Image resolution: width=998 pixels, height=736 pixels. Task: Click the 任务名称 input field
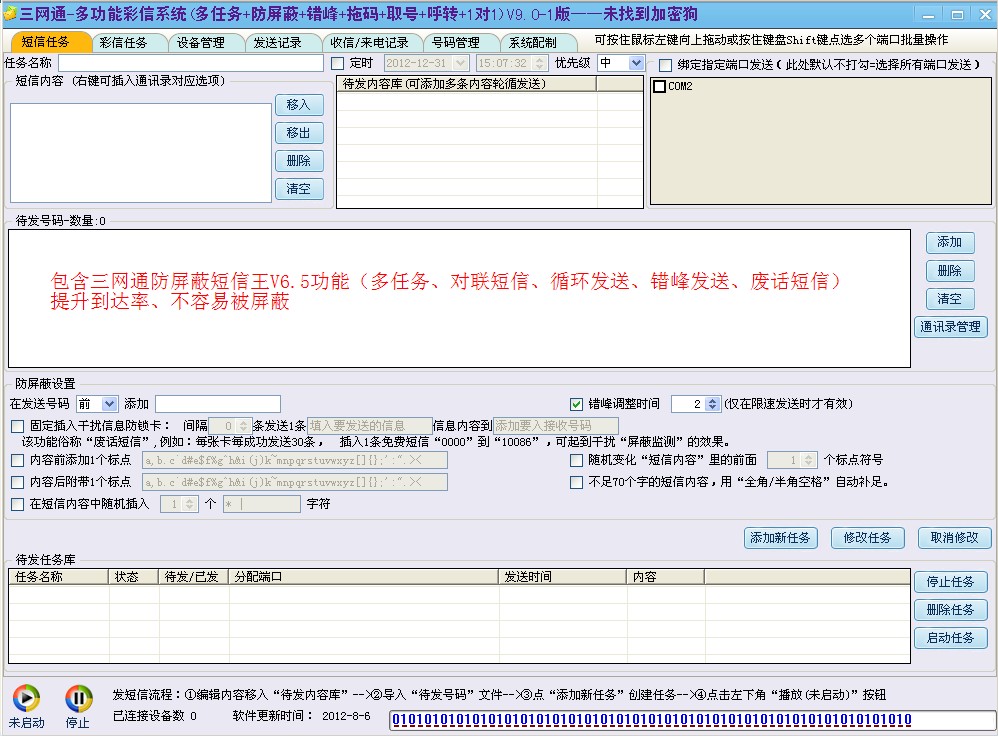191,63
